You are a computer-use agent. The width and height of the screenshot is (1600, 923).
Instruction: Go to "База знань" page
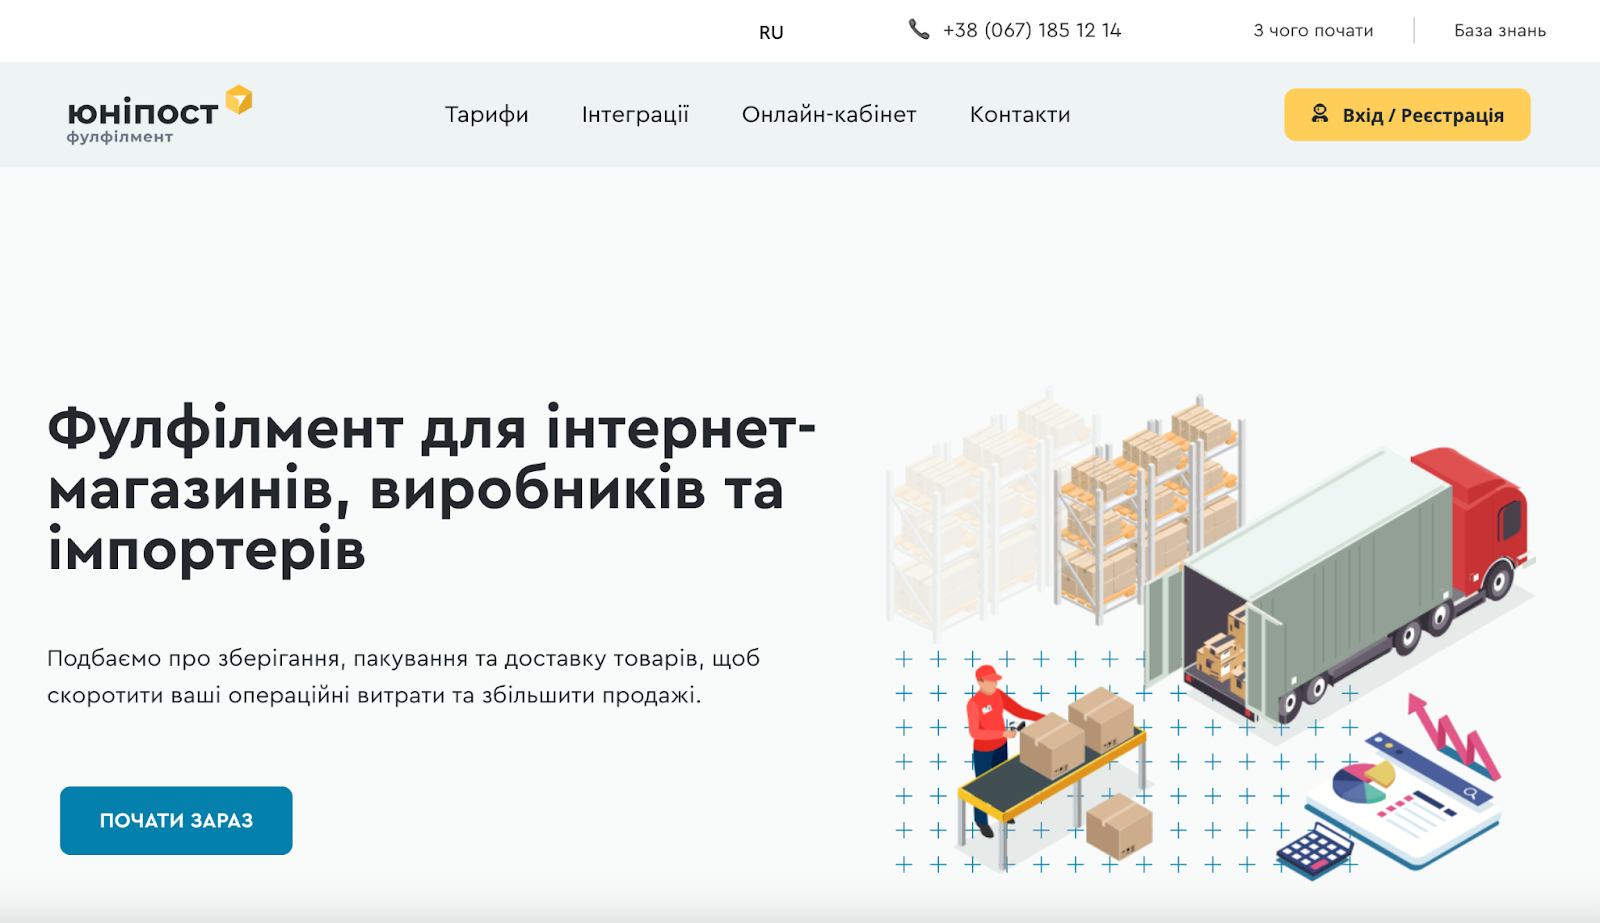[1499, 31]
